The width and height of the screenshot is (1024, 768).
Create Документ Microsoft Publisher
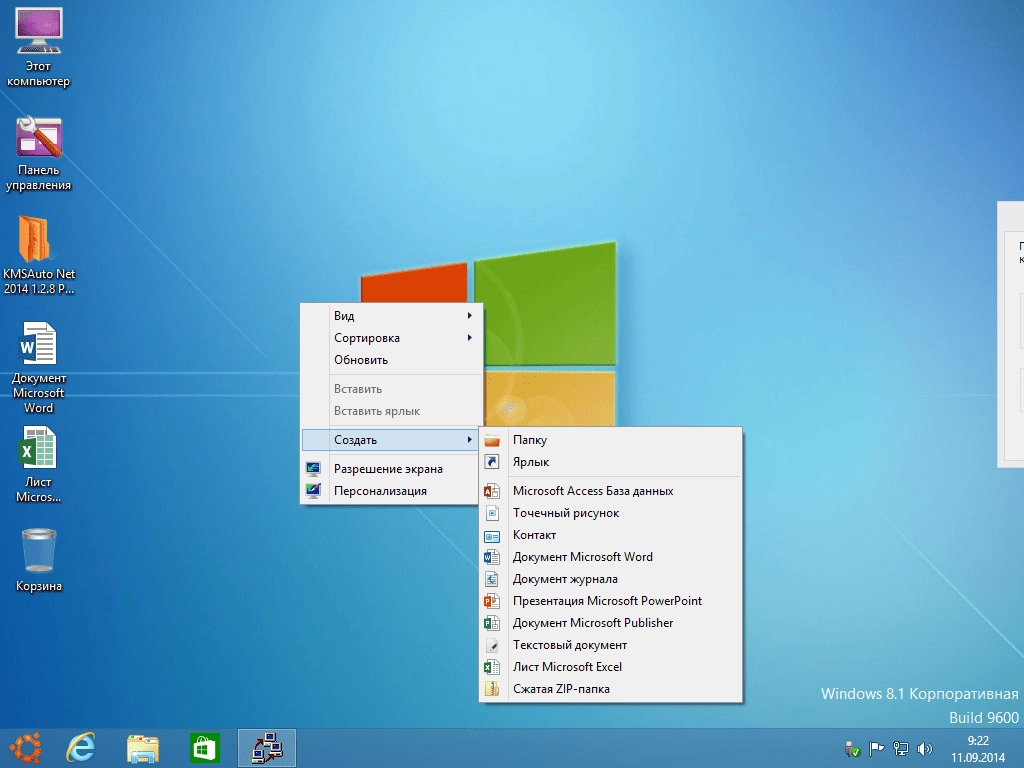tap(611, 623)
